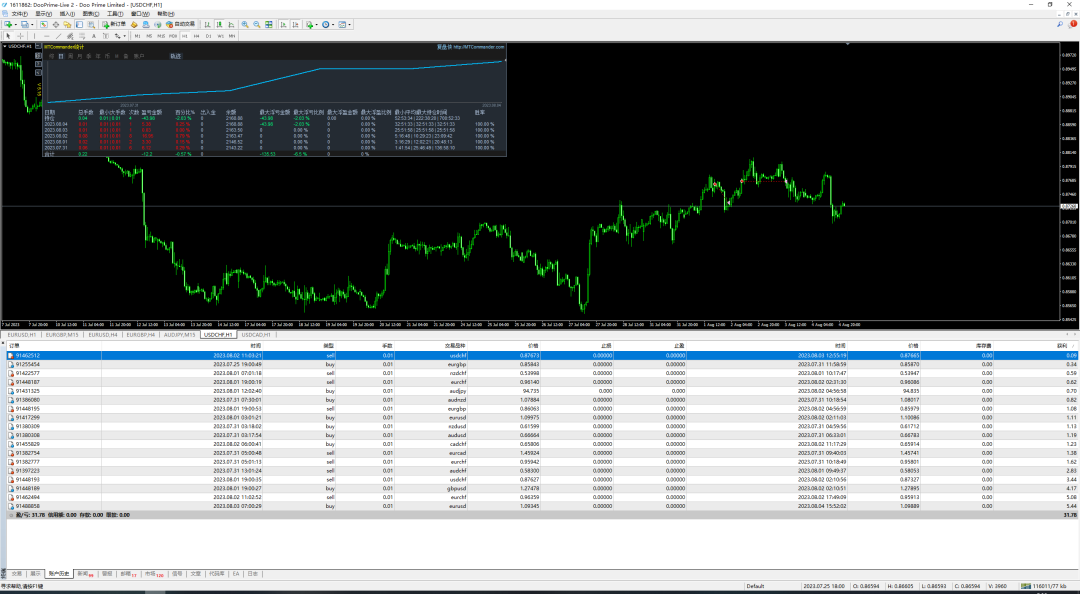1080x594 pixels.
Task: Open the arrows symbols dropdown
Action: [120, 36]
